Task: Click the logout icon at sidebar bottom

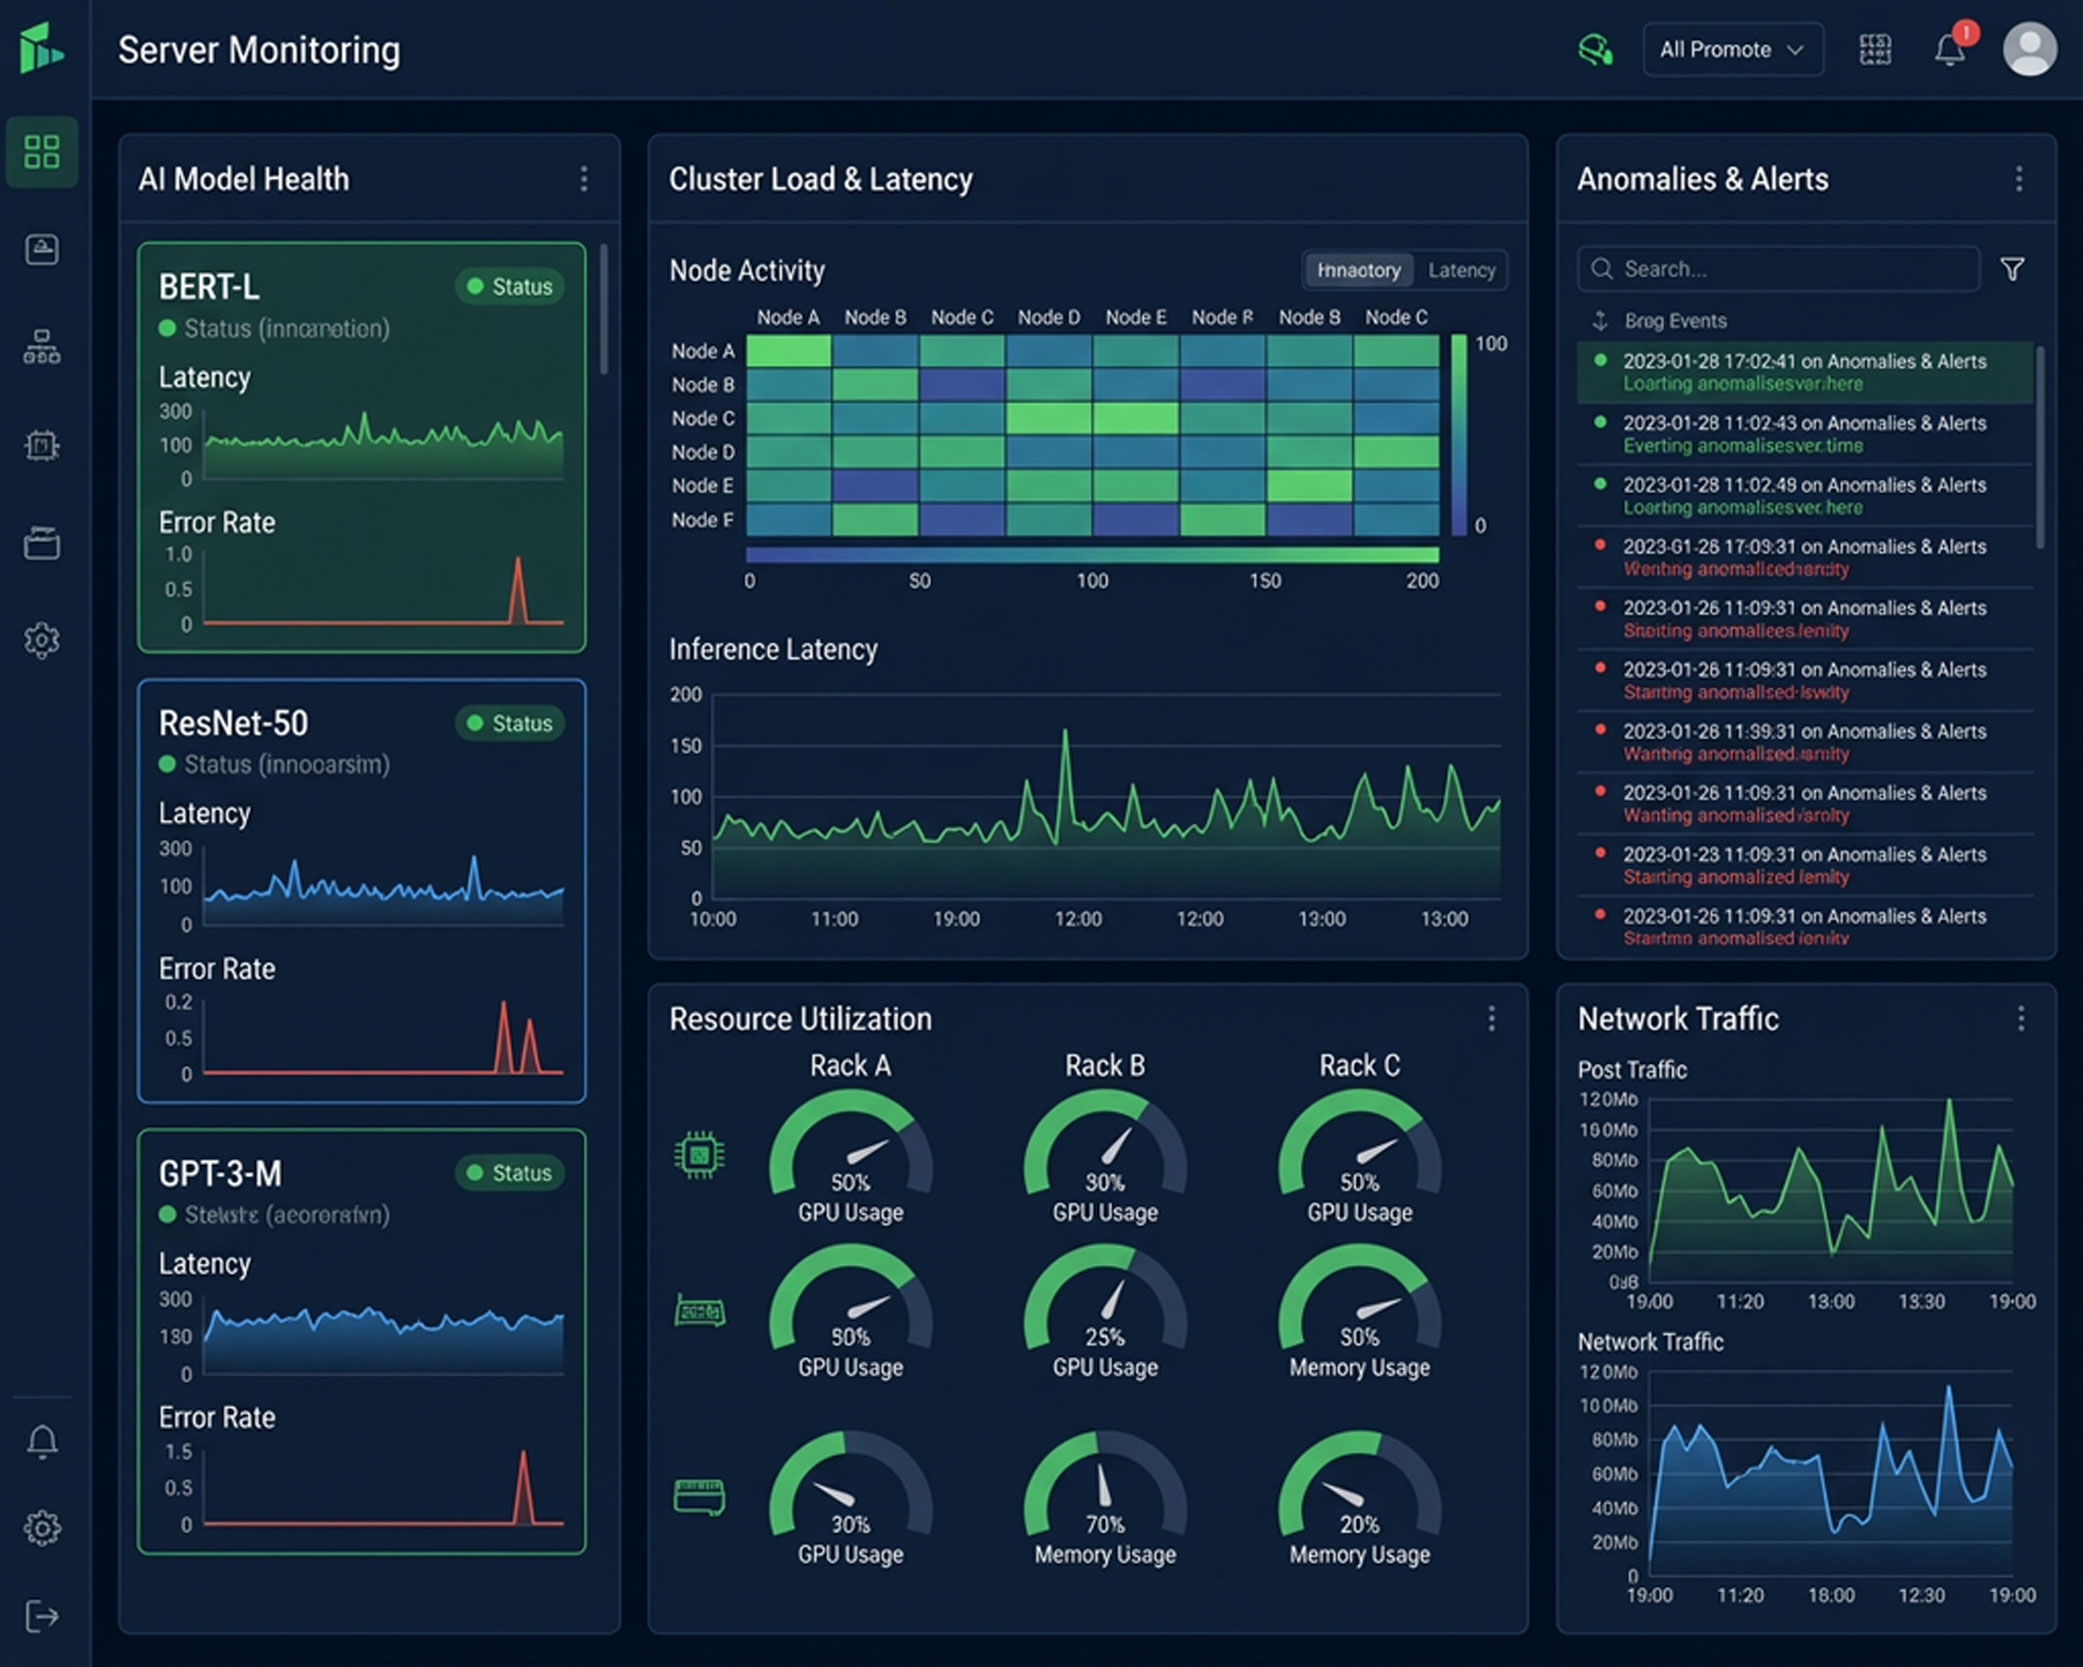Action: (x=42, y=1616)
